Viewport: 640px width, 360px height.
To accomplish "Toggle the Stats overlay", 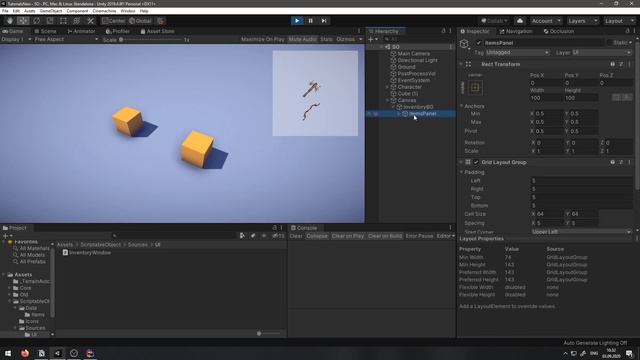I will pos(326,39).
